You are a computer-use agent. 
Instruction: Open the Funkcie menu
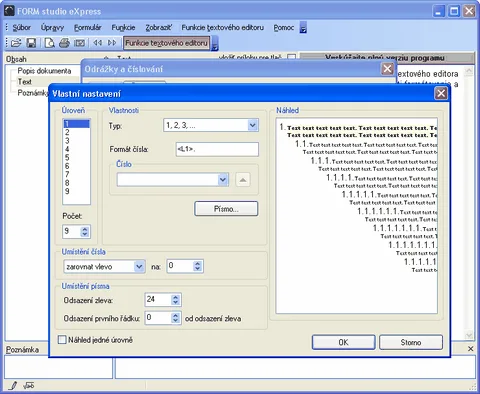pyautogui.click(x=123, y=28)
